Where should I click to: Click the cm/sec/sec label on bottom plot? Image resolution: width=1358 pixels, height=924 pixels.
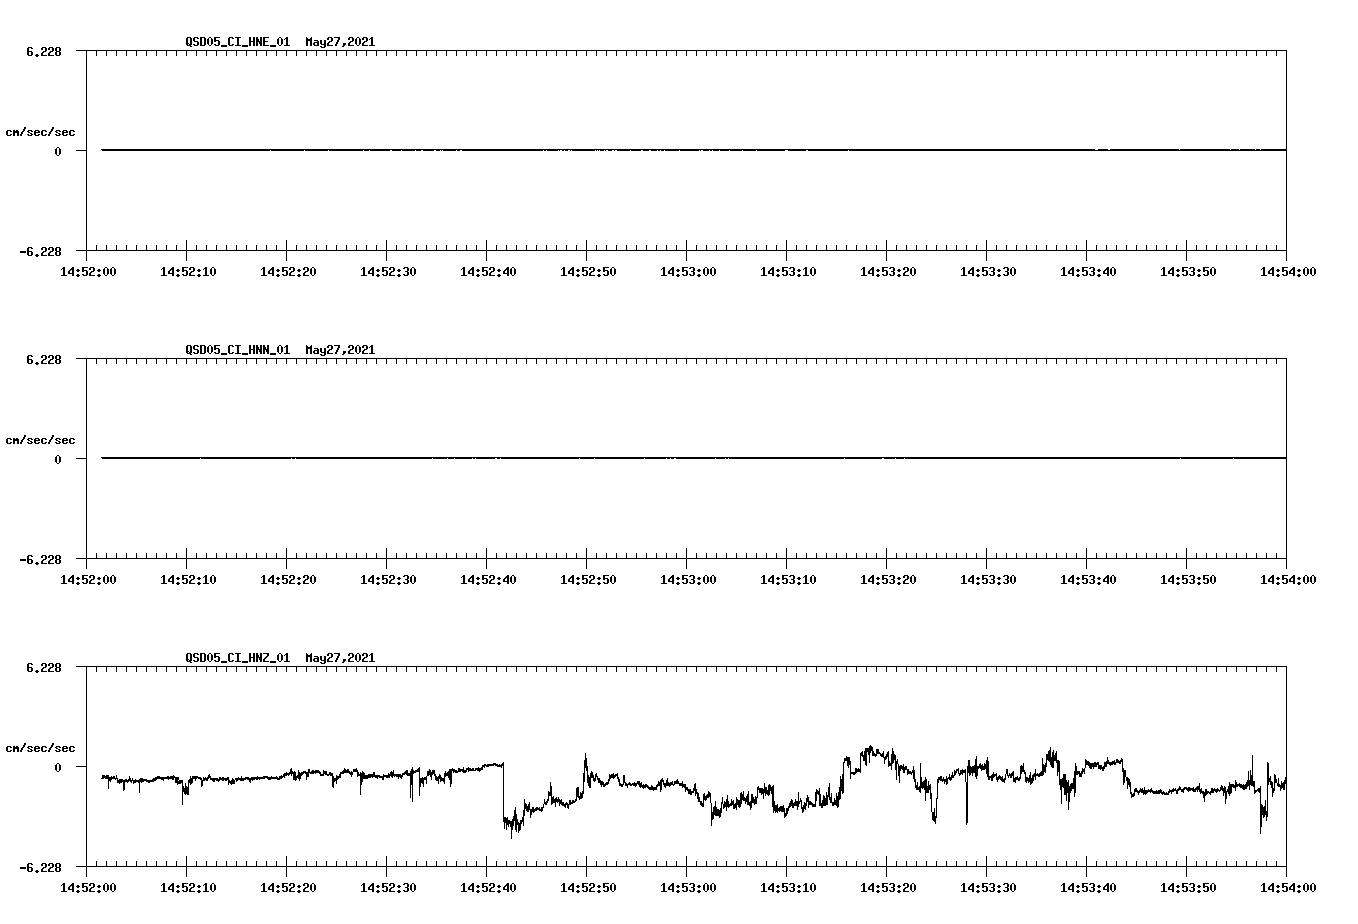point(41,746)
